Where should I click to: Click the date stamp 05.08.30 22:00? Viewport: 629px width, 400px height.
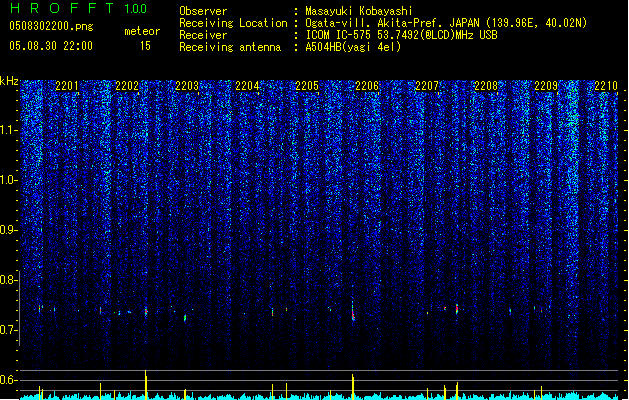pos(51,46)
